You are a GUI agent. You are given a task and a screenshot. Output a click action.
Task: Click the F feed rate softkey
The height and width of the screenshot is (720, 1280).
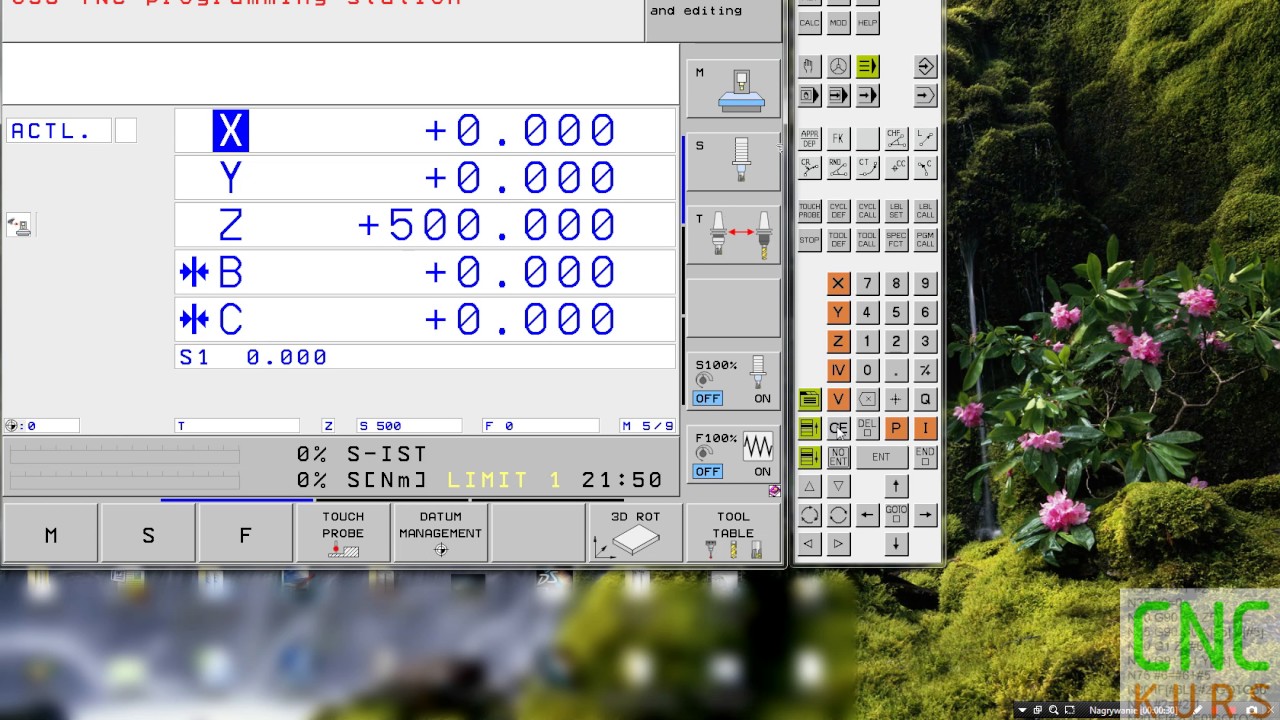coord(245,535)
